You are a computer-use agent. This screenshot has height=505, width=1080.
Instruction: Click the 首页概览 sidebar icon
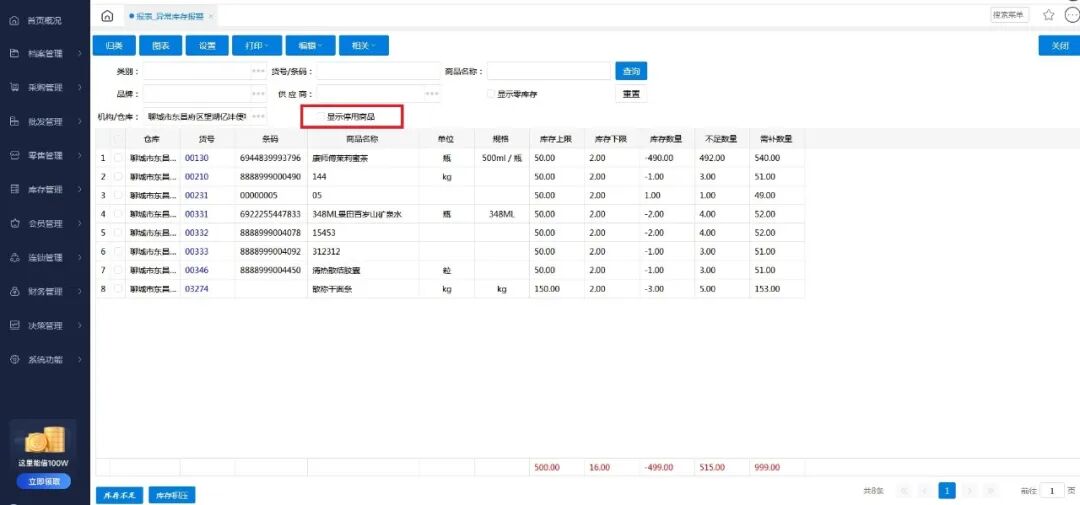point(14,20)
